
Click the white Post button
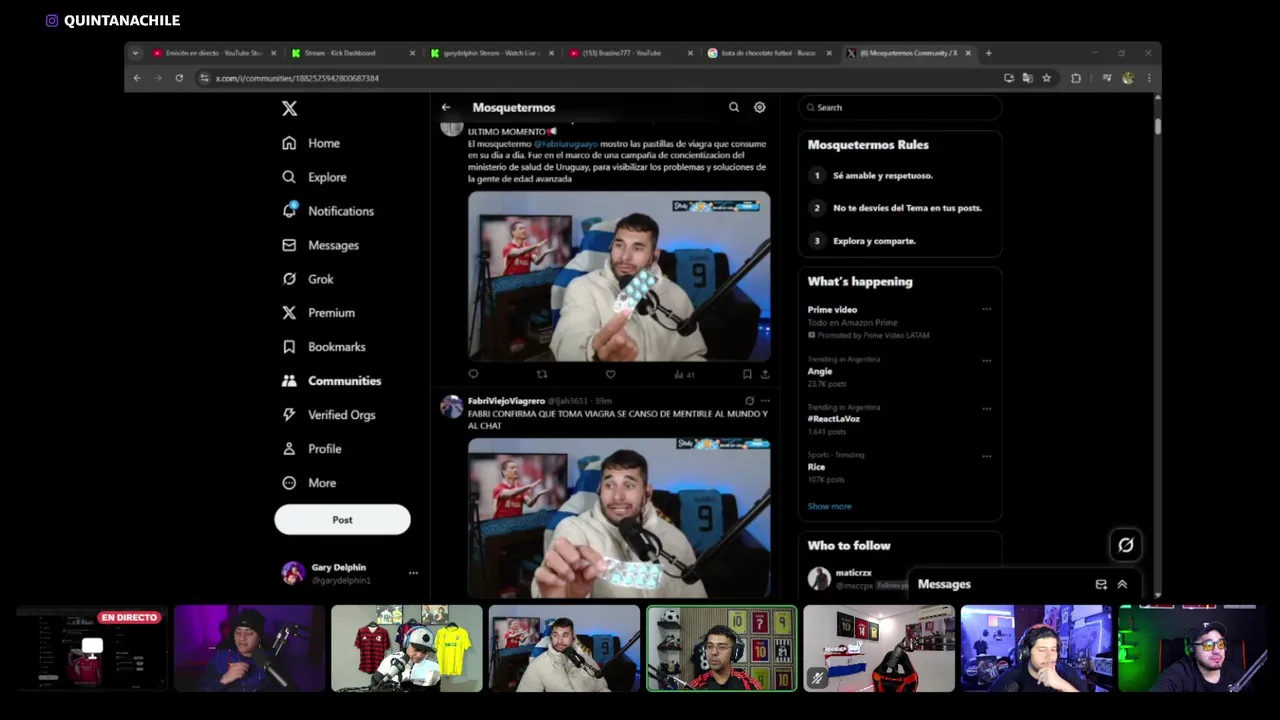pyautogui.click(x=342, y=520)
